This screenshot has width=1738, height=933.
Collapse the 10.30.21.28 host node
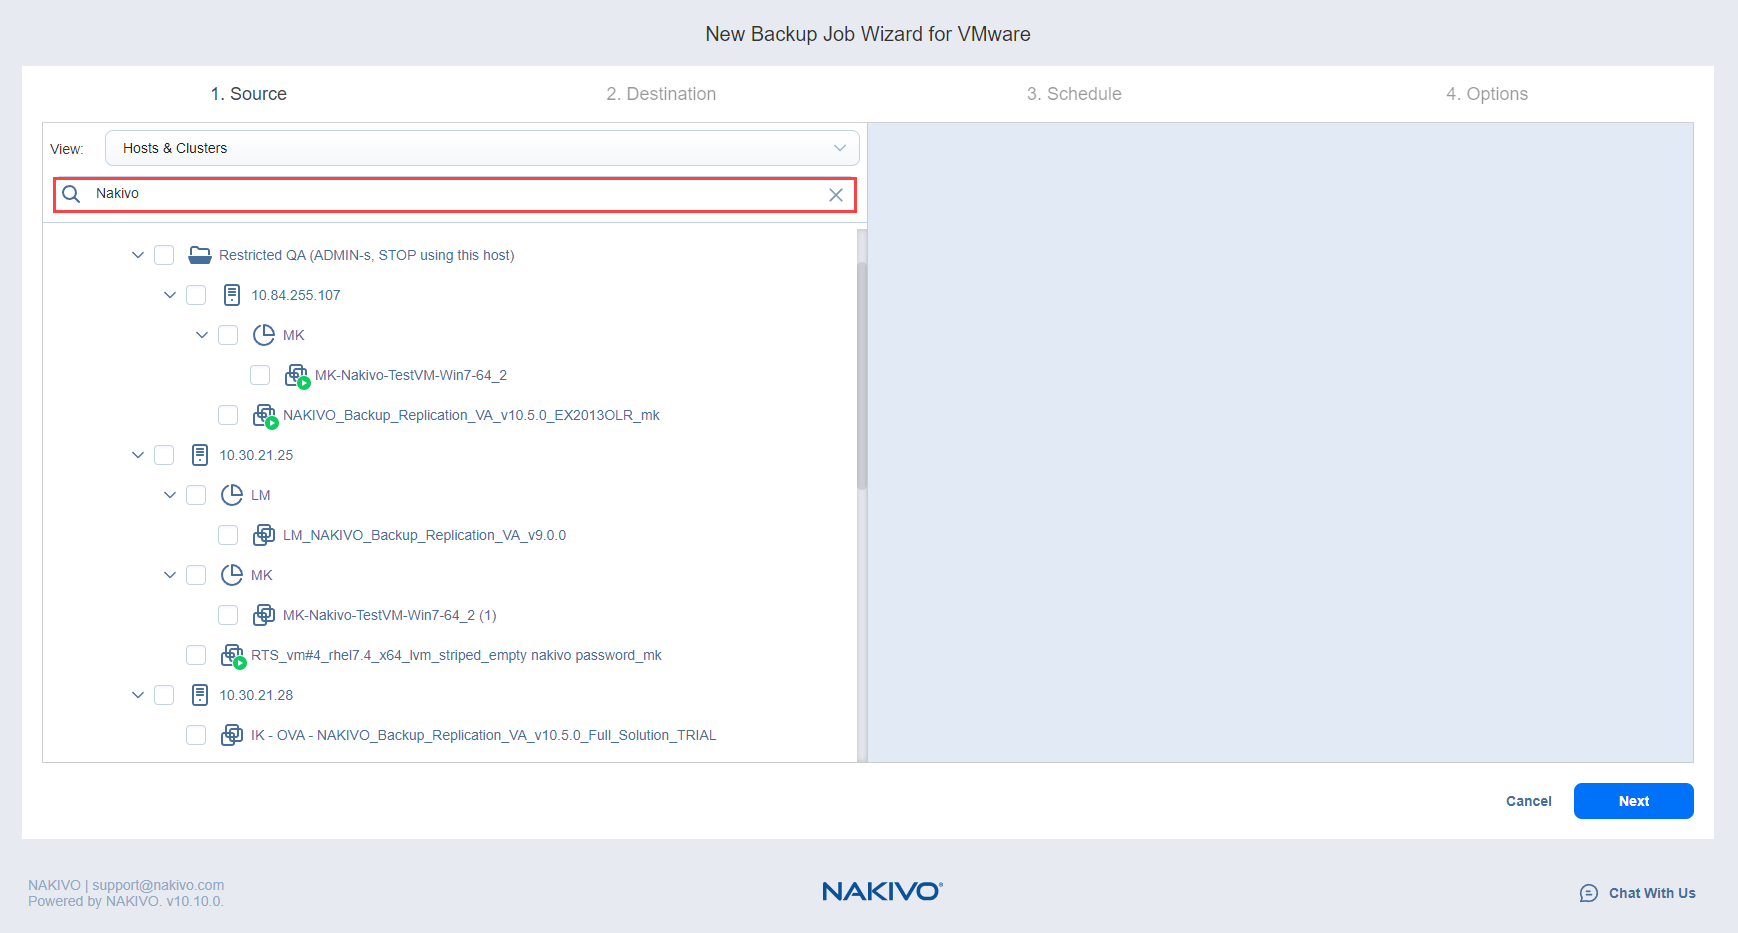pyautogui.click(x=138, y=695)
